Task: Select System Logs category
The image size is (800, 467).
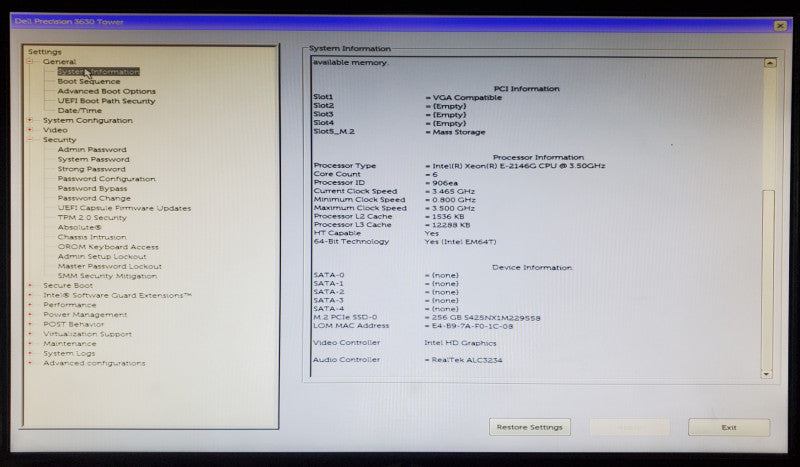Action: 69,353
